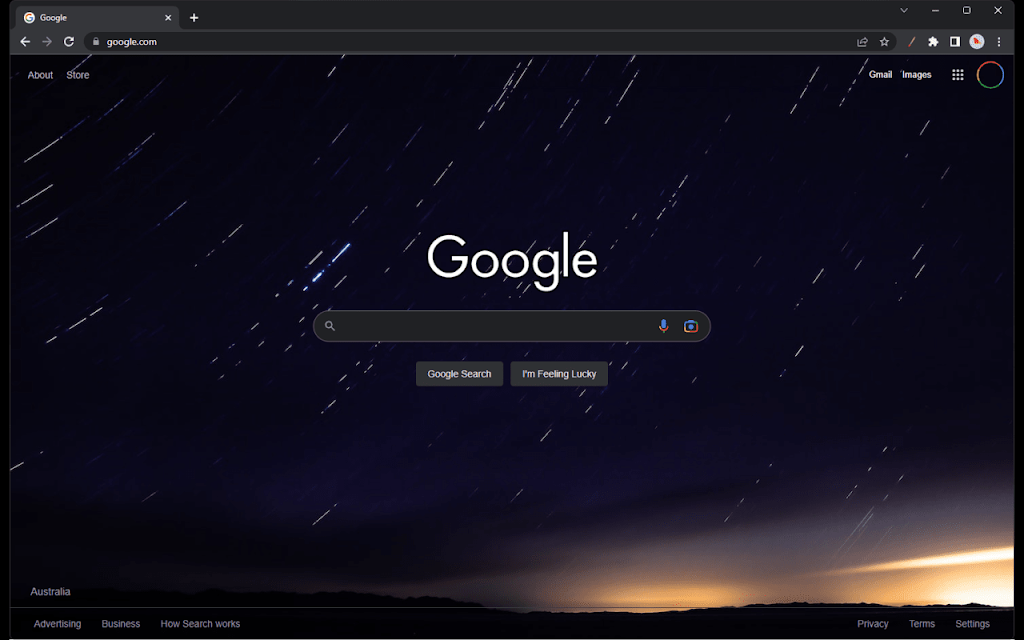Reload the Google page
The height and width of the screenshot is (640, 1024).
click(69, 42)
